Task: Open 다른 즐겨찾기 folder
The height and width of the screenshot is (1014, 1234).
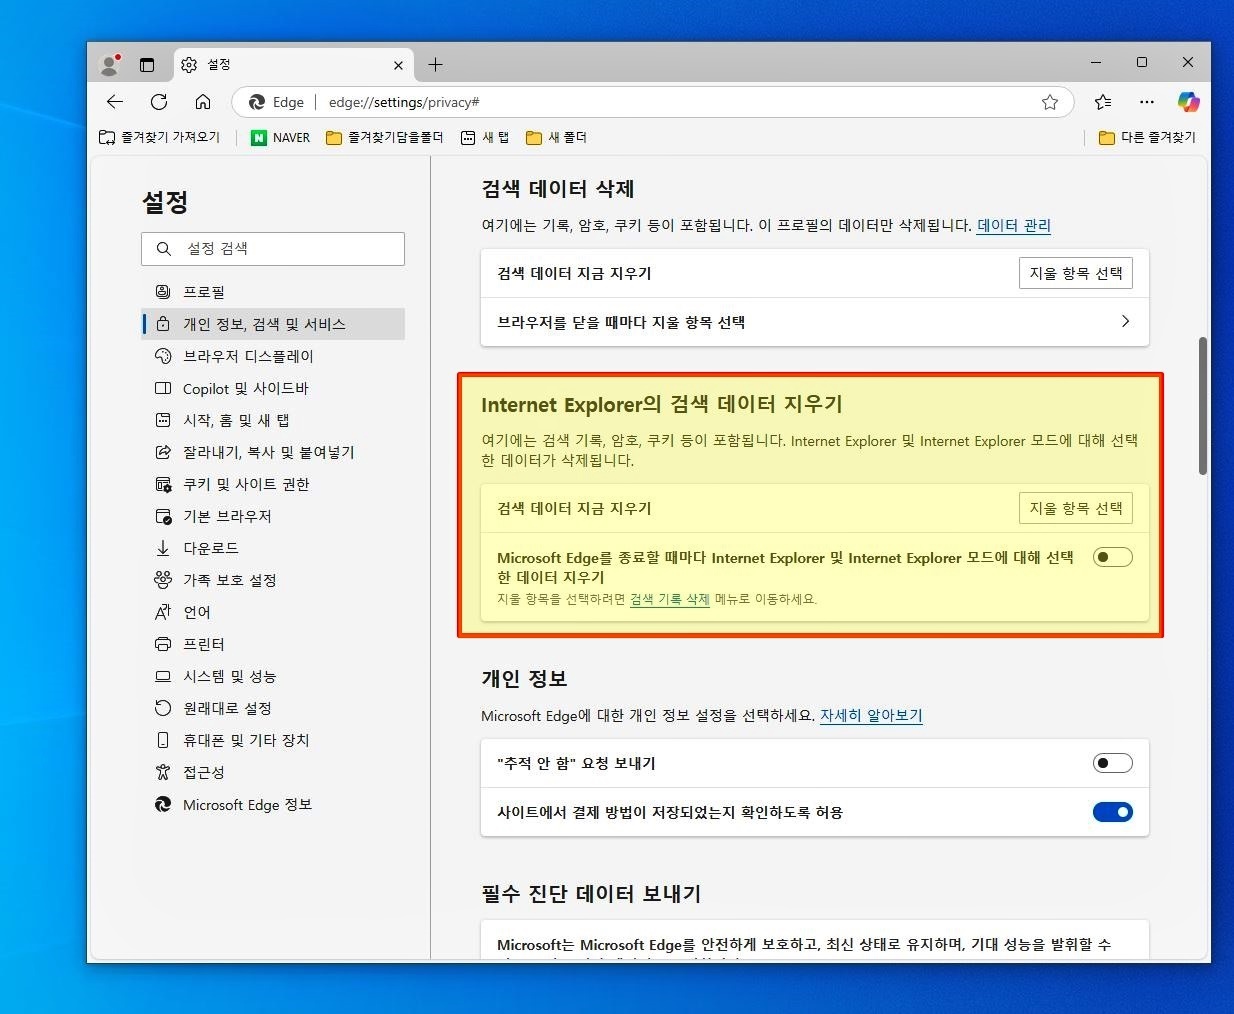Action: [1147, 137]
